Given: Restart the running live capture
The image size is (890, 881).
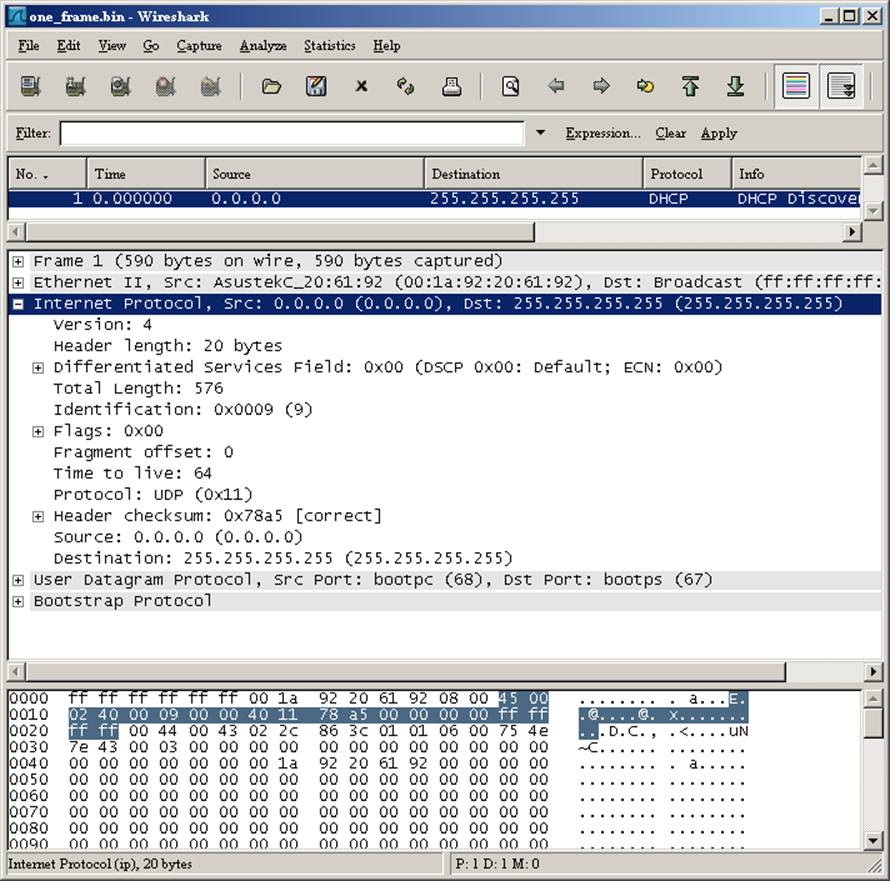Looking at the screenshot, I should (211, 86).
